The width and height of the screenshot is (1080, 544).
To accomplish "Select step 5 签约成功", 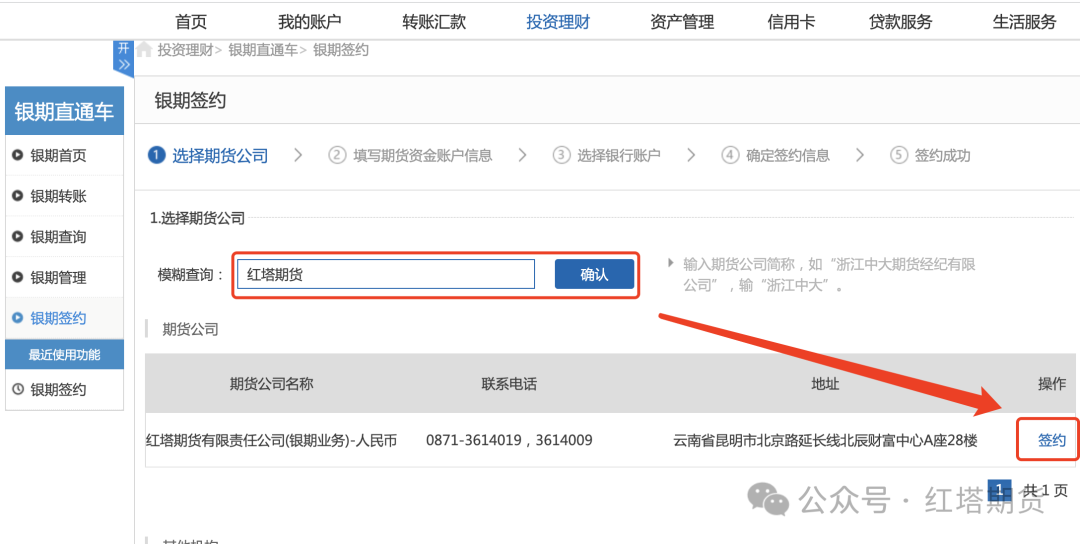I will coord(931,156).
